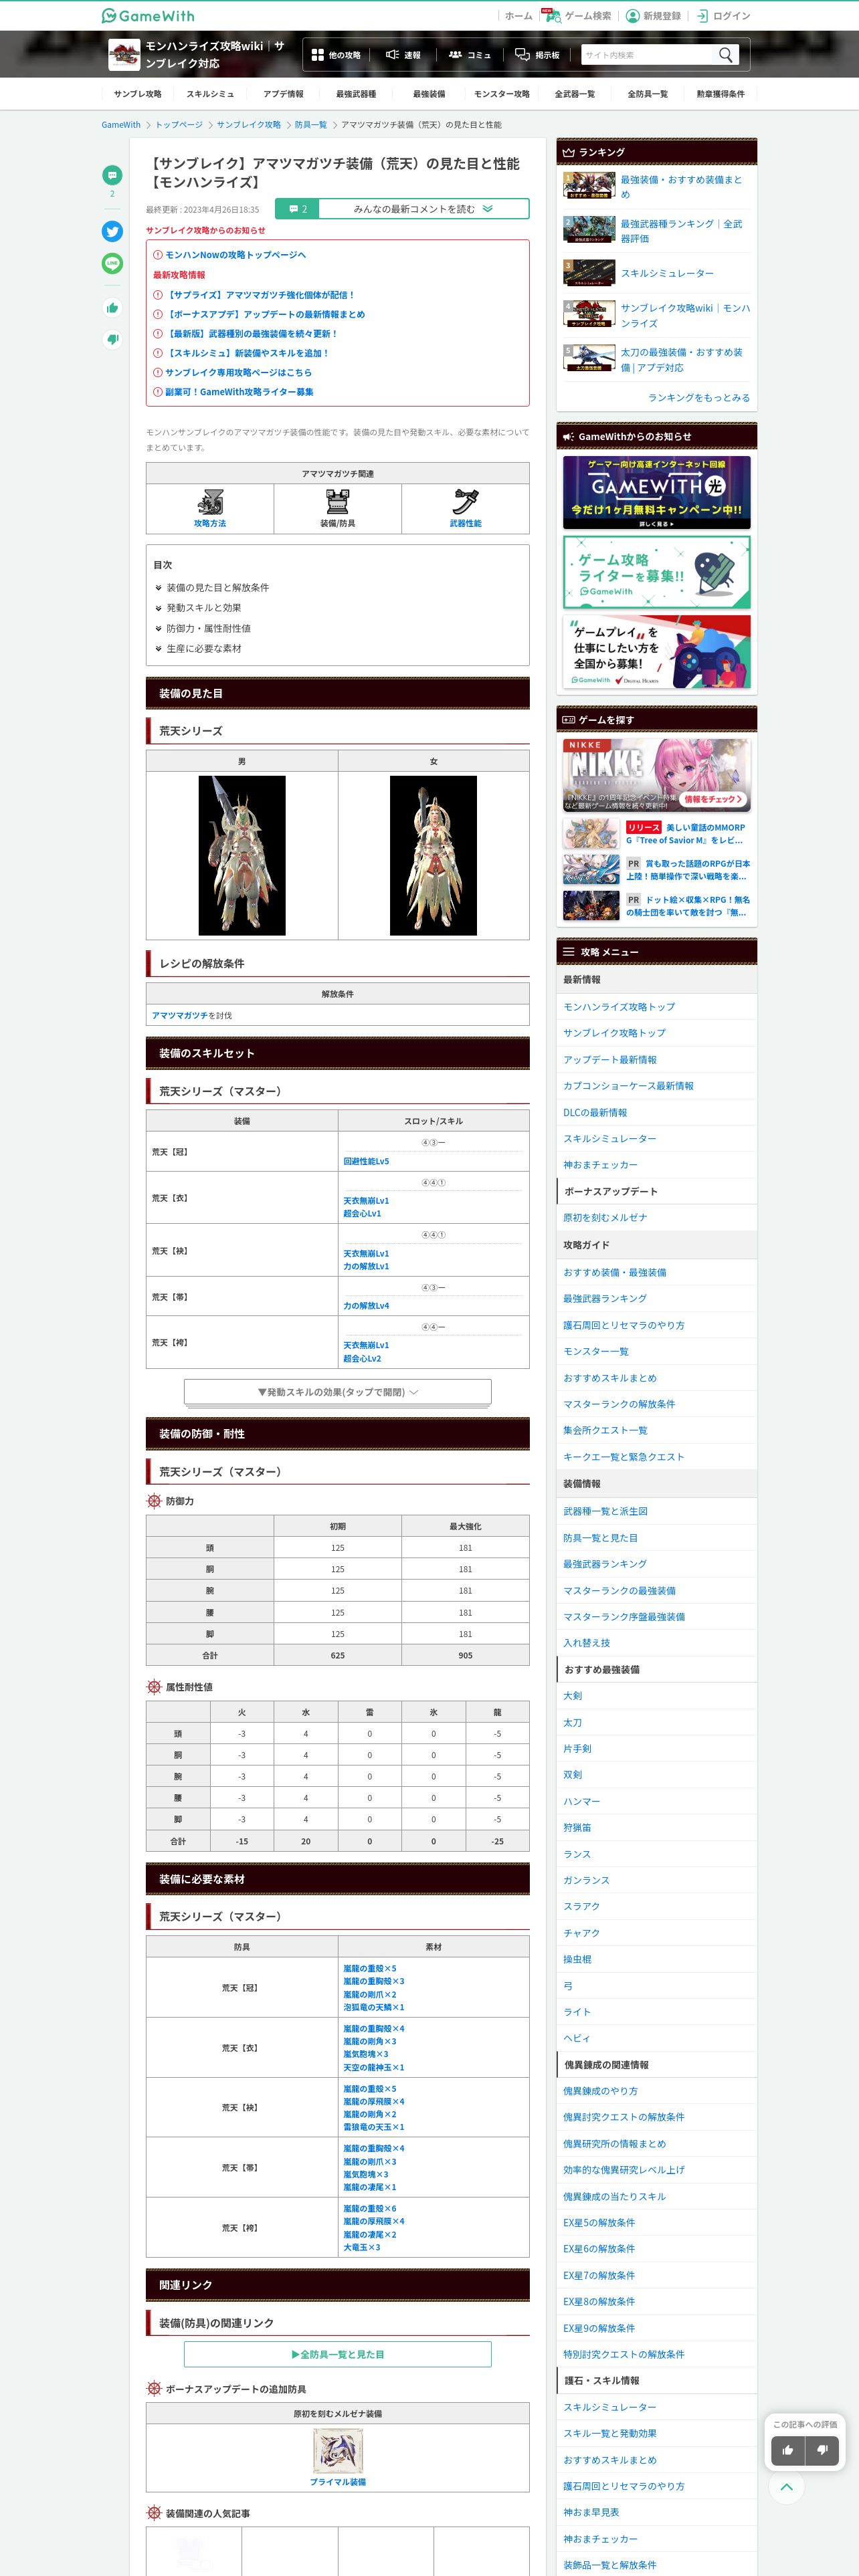This screenshot has height=2576, width=859.
Task: Select the 最強武器種 nav tab
Action: pos(356,94)
